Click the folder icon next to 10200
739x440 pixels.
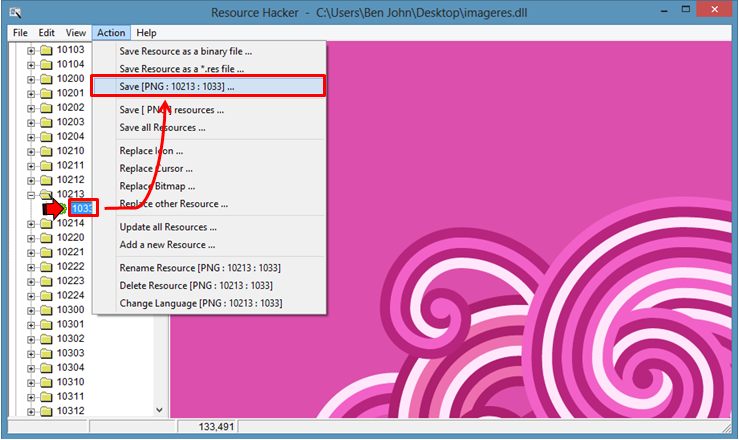point(46,78)
